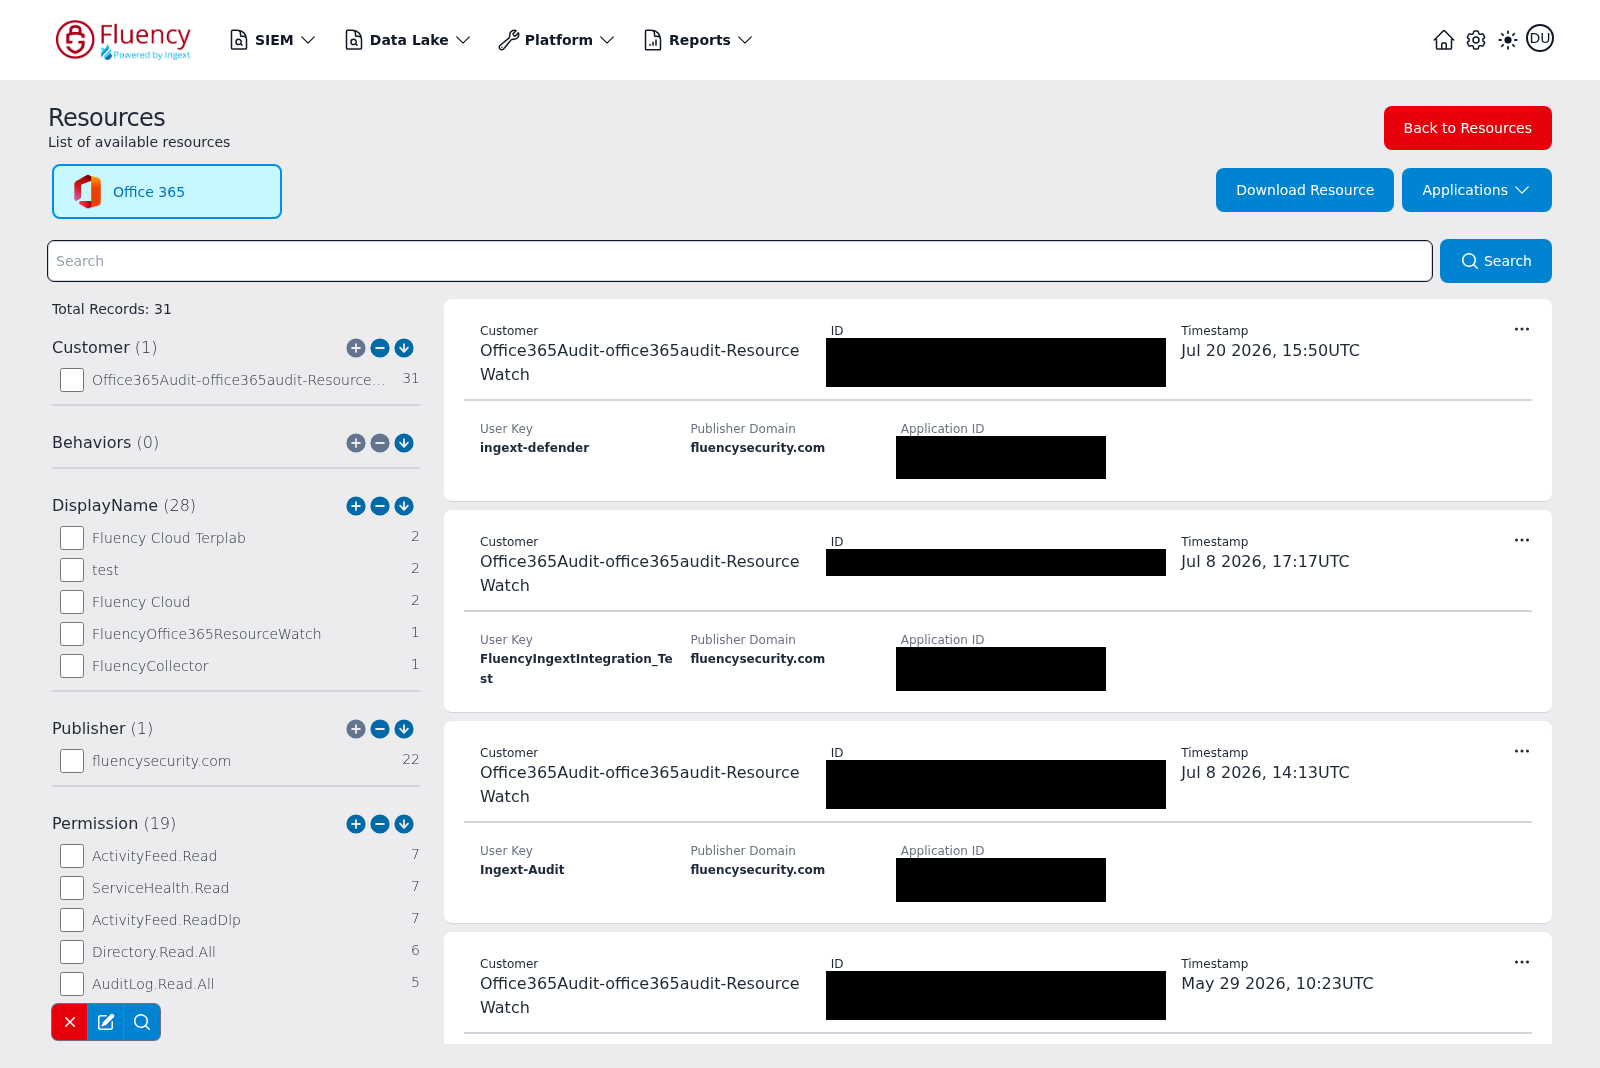Click the blue Search button
The width and height of the screenshot is (1600, 1068).
[x=1495, y=261]
